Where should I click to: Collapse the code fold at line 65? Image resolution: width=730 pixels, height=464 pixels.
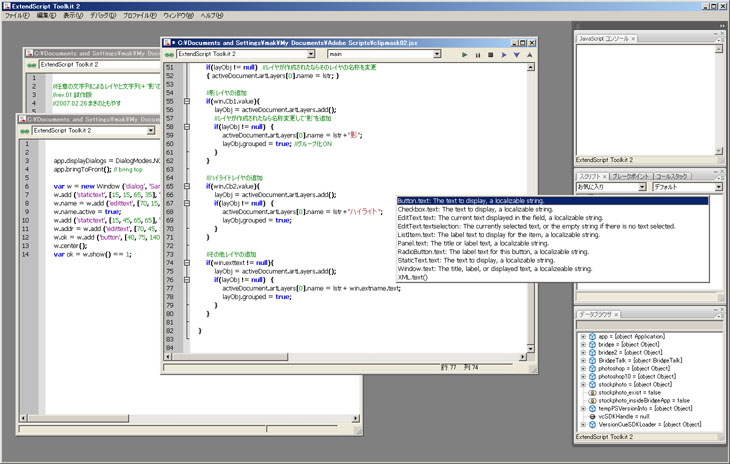click(187, 186)
